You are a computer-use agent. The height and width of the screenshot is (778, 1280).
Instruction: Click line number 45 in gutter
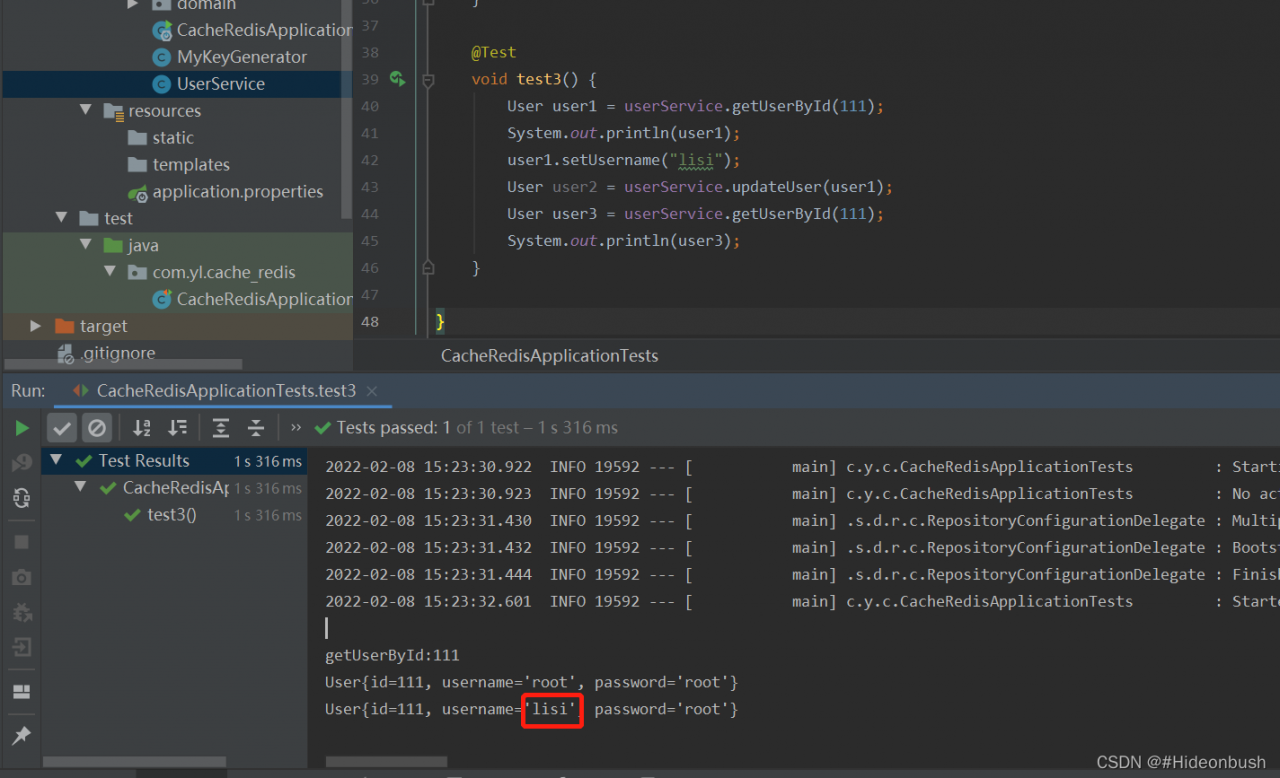point(370,241)
